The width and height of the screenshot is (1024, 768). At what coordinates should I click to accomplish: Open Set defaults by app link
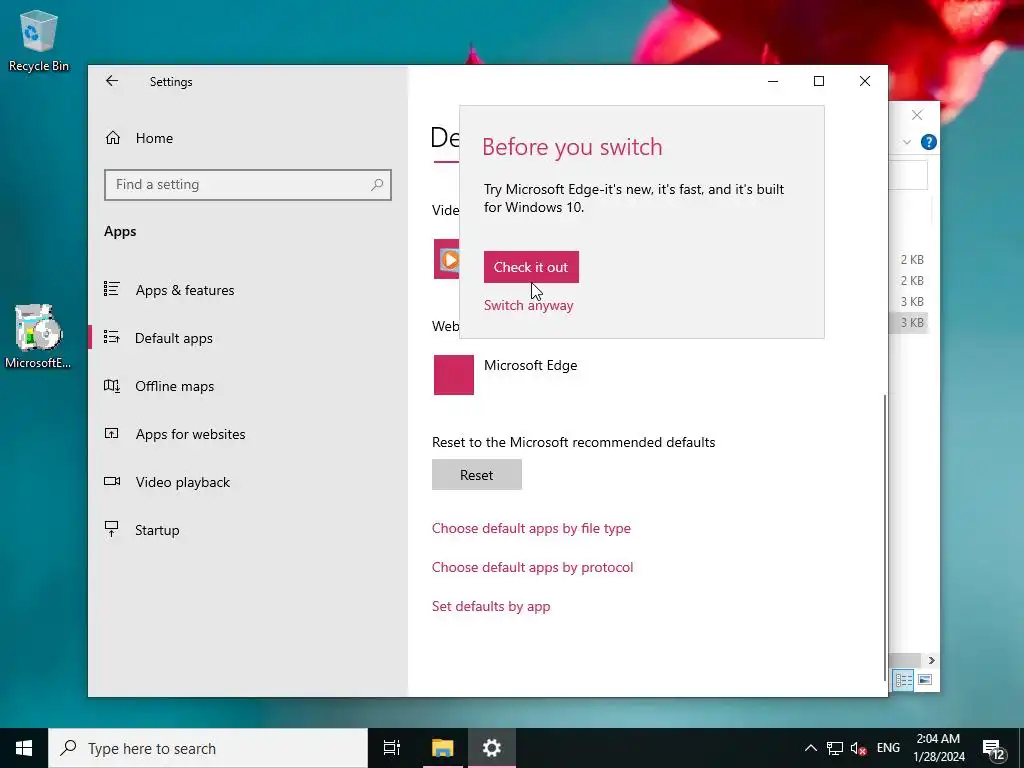(491, 607)
